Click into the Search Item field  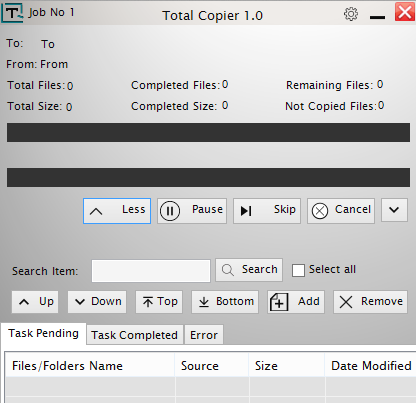pyautogui.click(x=151, y=271)
